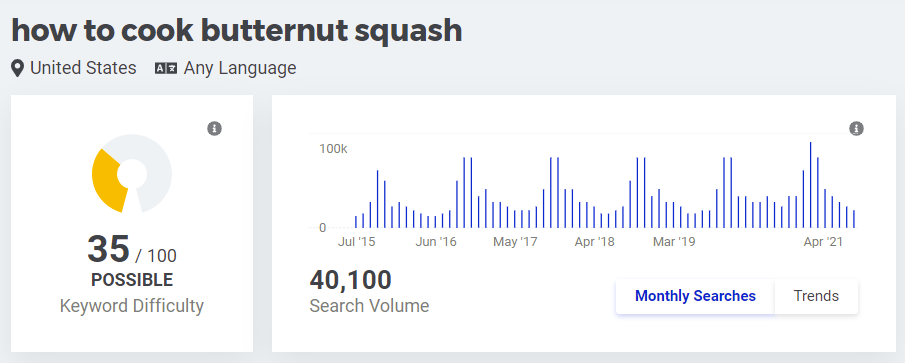Image resolution: width=905 pixels, height=363 pixels.
Task: Click the Jul '15 axis label
Action: (356, 242)
